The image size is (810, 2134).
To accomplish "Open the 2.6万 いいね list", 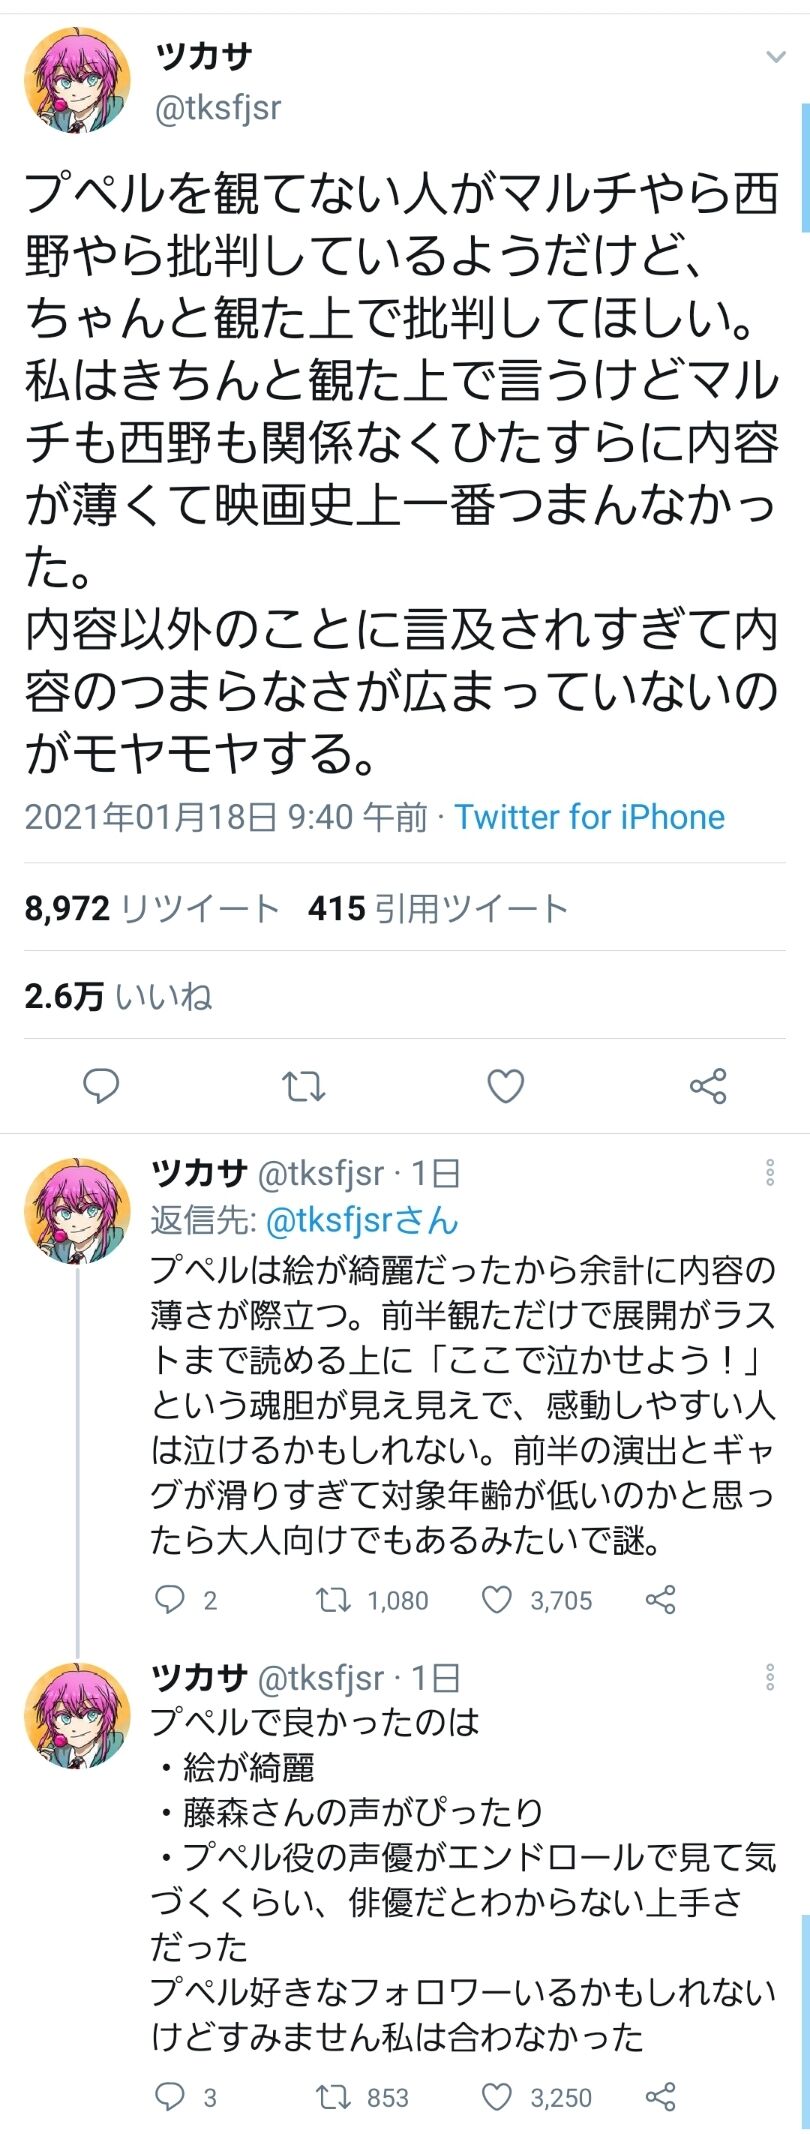I will coord(118,996).
